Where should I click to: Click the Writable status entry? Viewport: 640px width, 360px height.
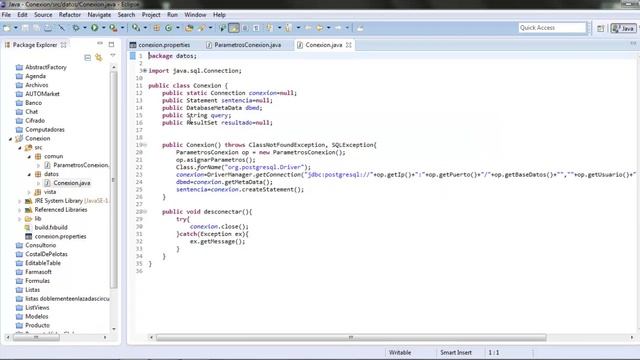400,353
